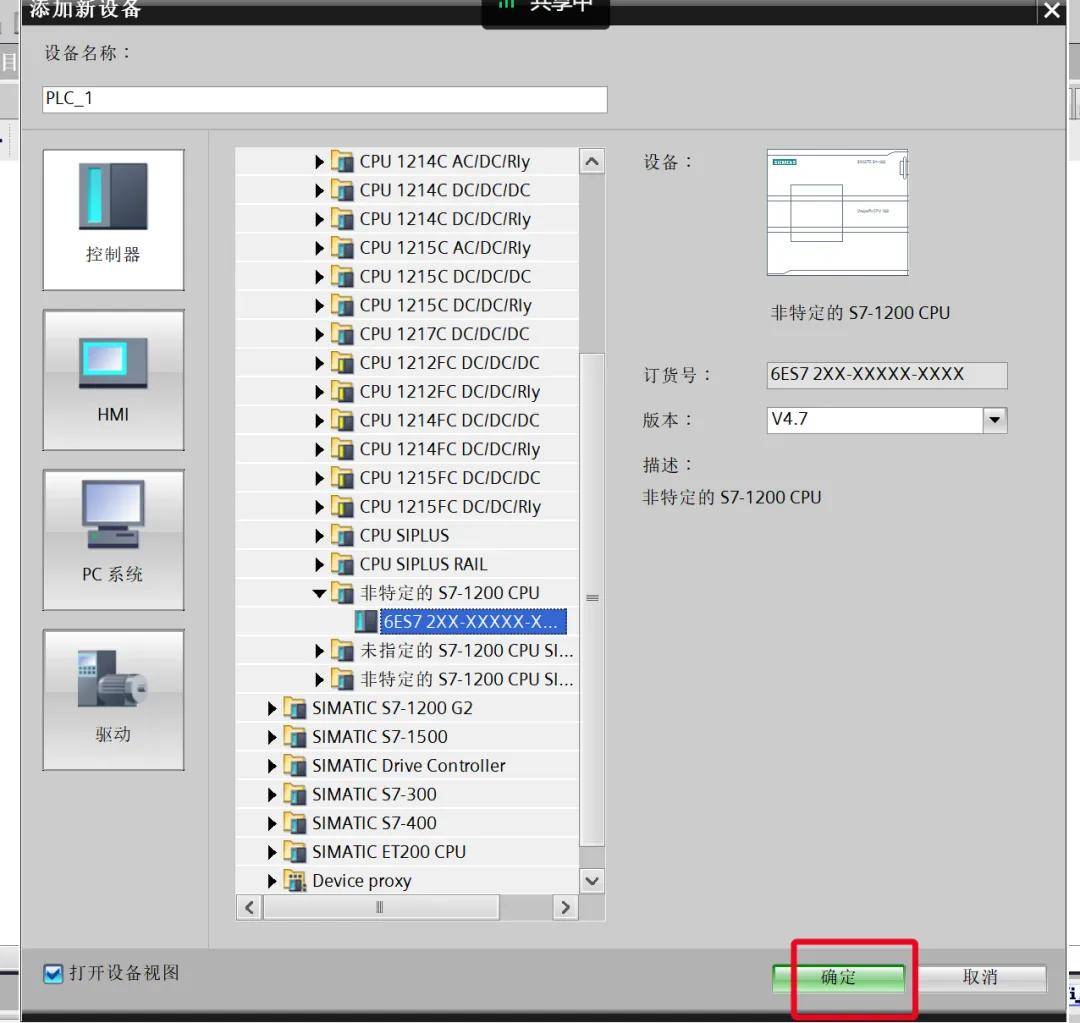Select the HMI device category icon
The height and width of the screenshot is (1023, 1080).
click(x=113, y=380)
